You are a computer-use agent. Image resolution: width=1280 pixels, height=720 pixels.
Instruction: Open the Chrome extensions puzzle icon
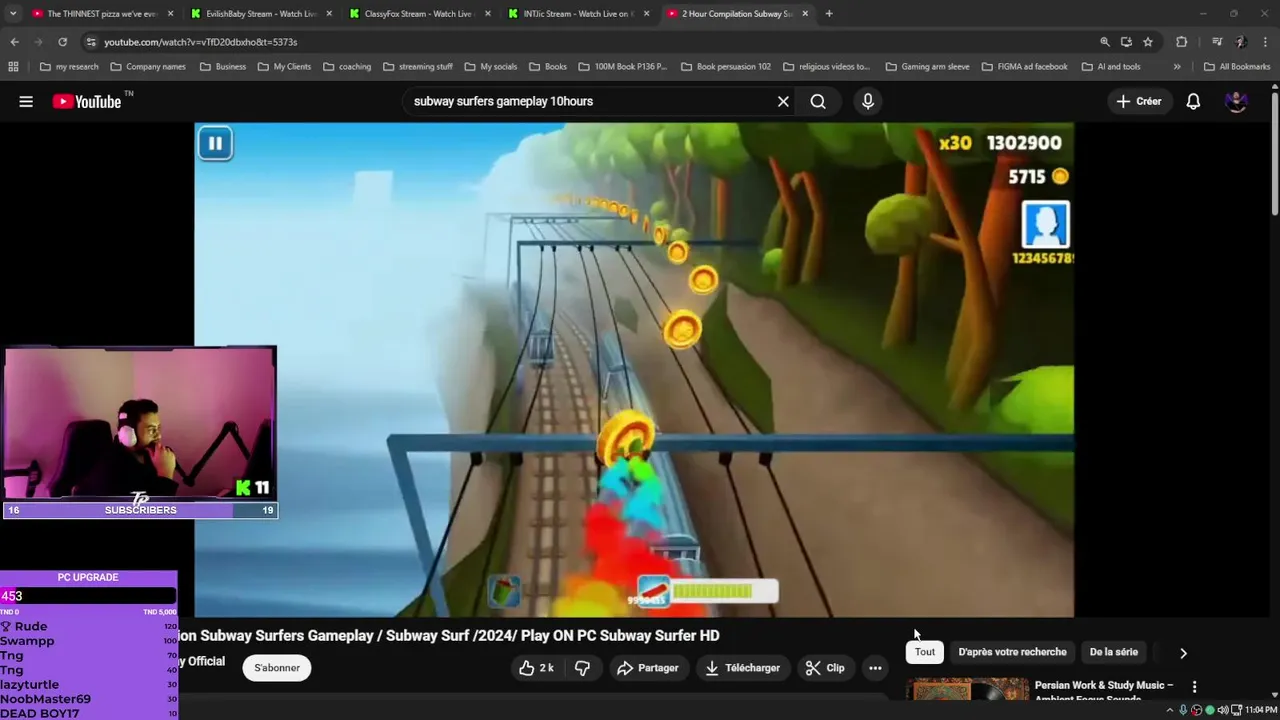1181,42
